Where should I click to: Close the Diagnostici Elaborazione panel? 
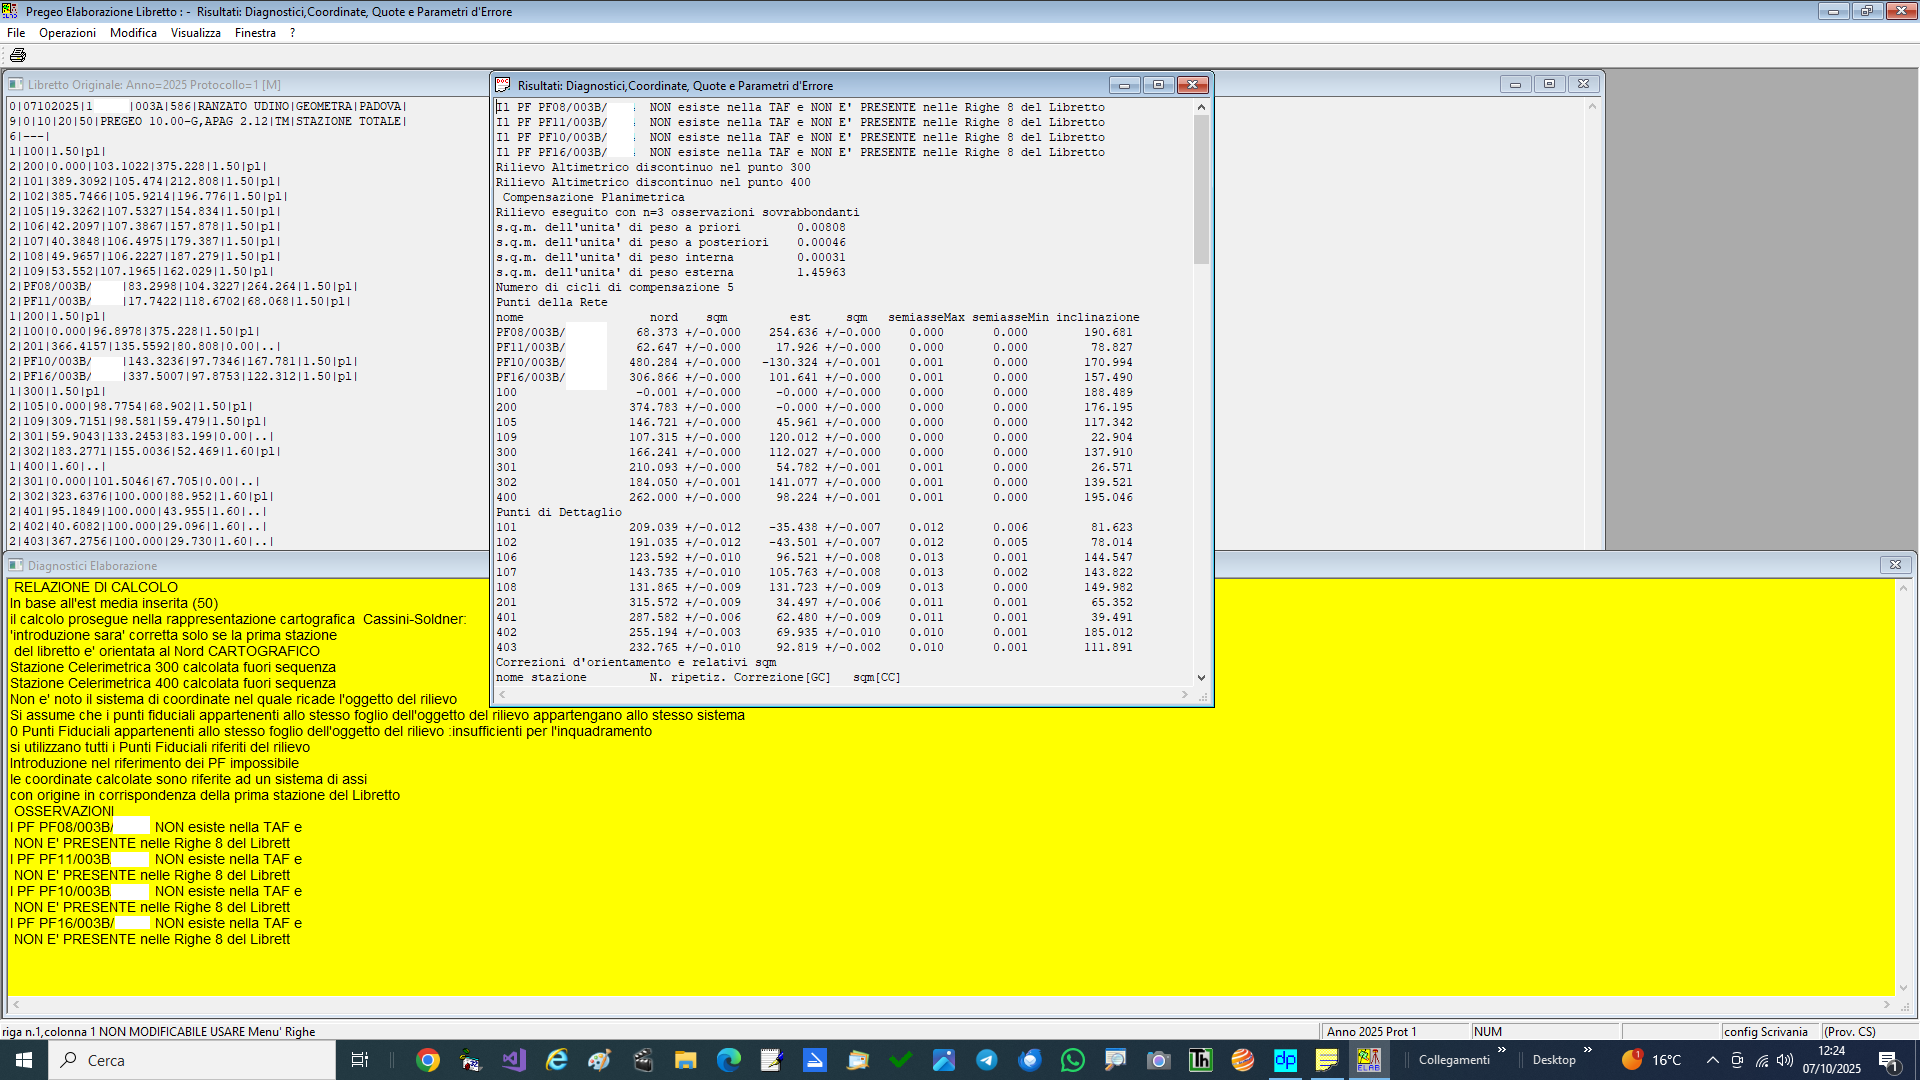coord(1894,565)
